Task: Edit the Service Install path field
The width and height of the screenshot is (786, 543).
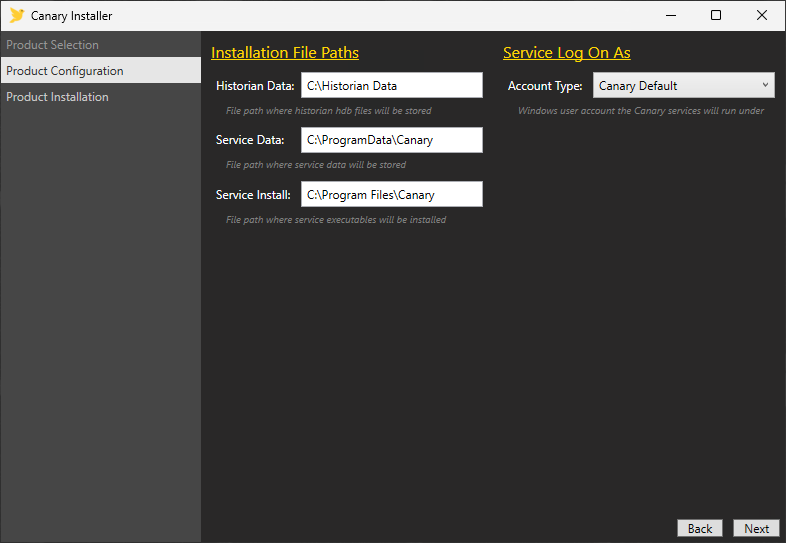Action: 391,195
